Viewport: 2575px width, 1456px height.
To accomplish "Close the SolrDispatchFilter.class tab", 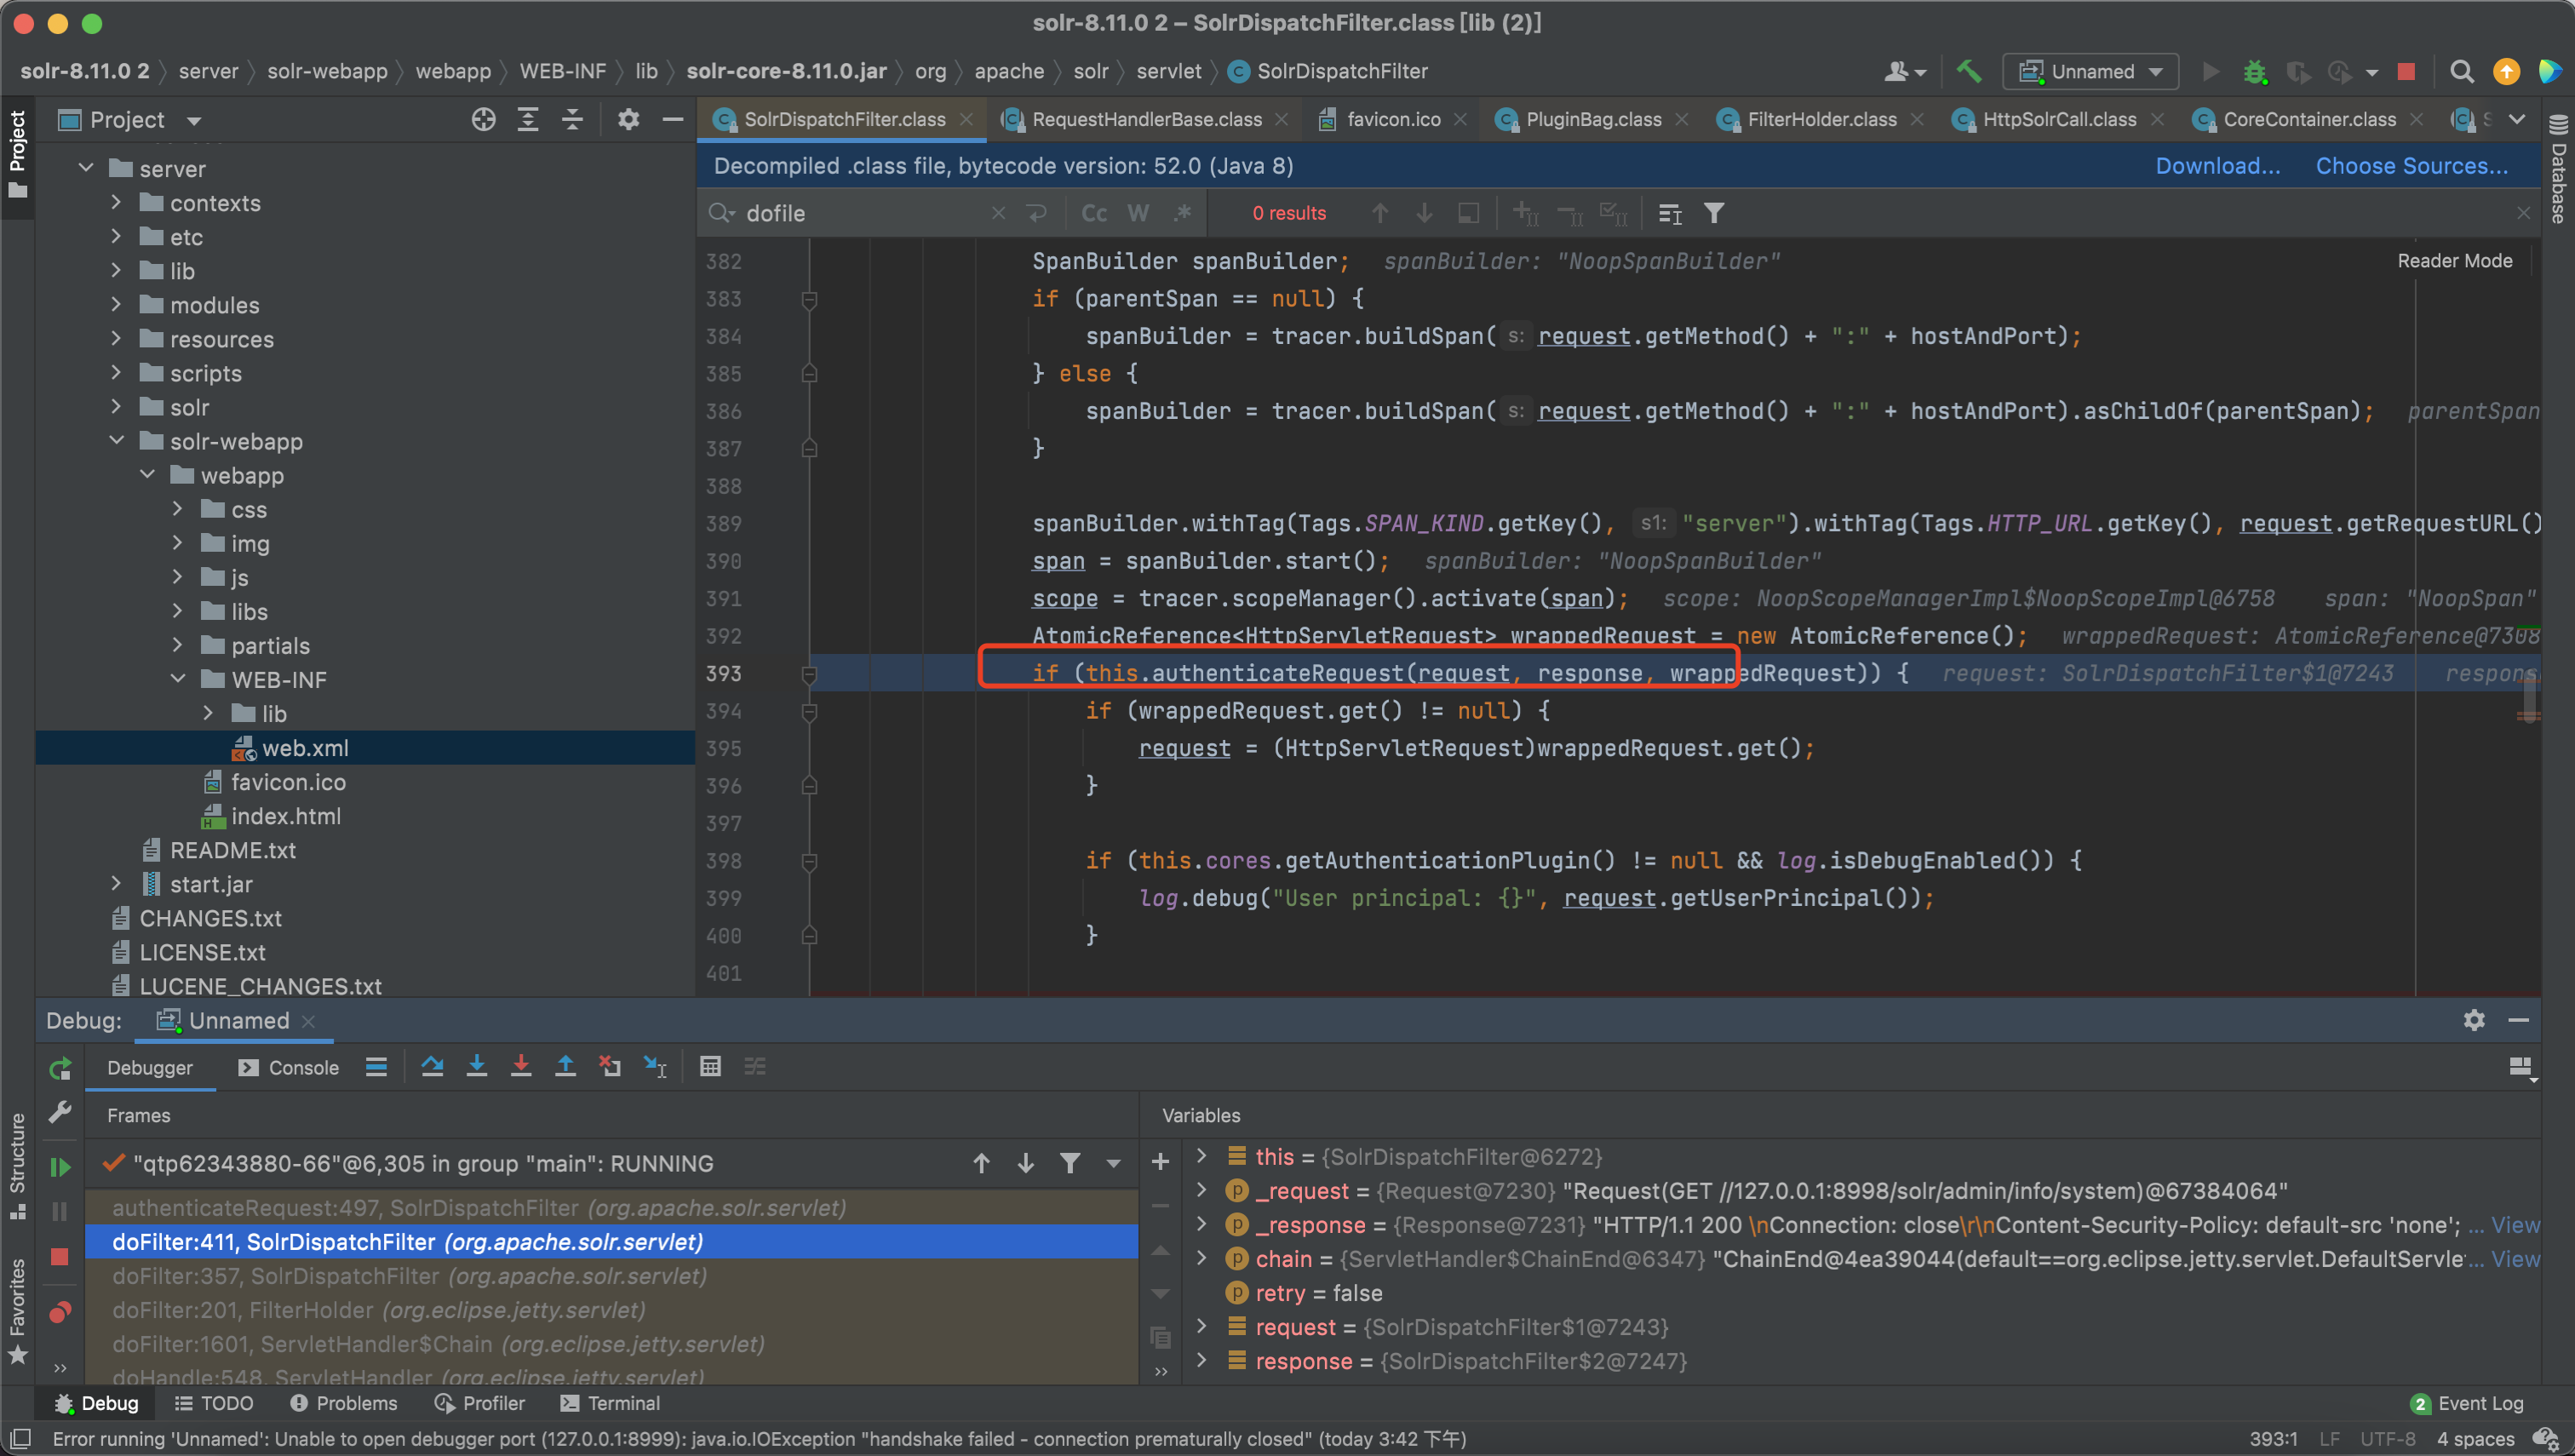I will (966, 119).
